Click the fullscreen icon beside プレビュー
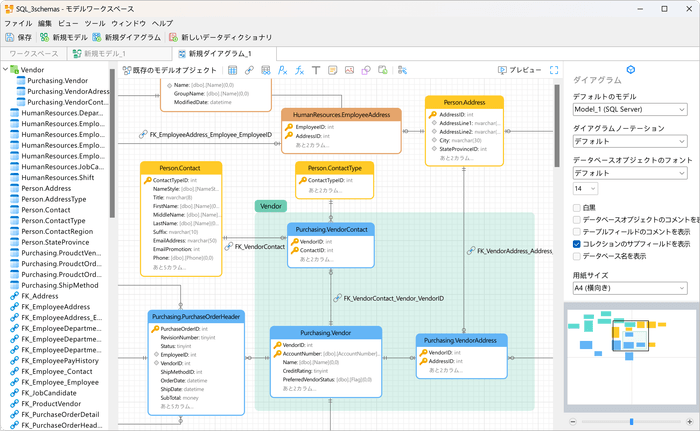 [555, 71]
